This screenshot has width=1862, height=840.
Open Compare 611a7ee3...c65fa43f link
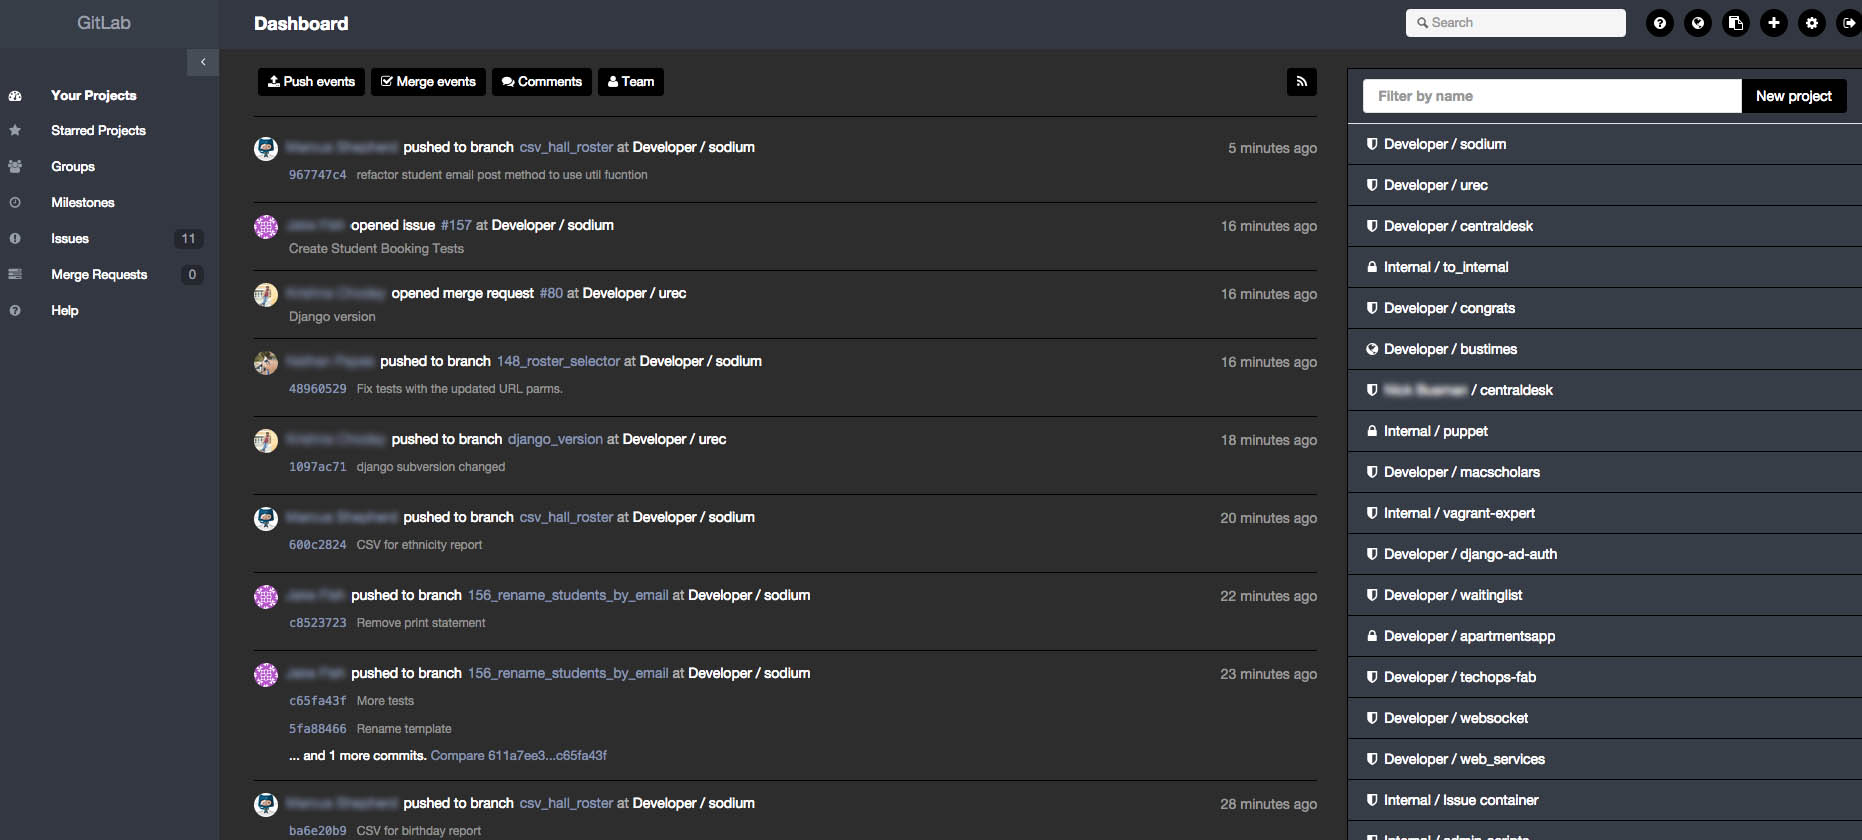click(x=519, y=756)
